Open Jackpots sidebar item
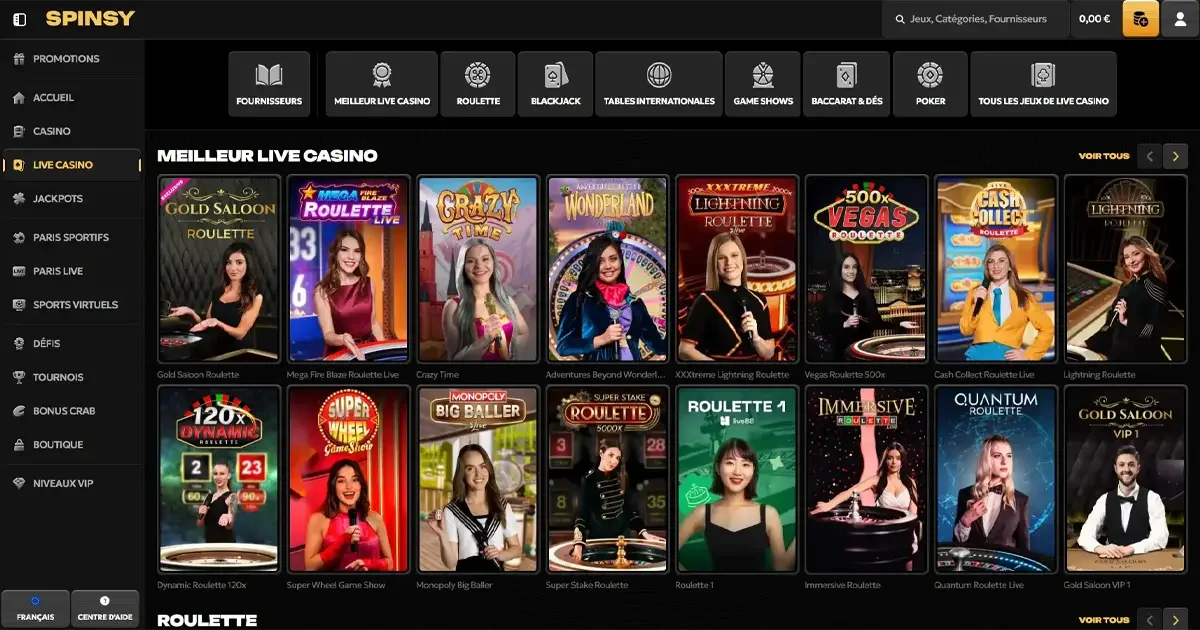 tap(72, 199)
